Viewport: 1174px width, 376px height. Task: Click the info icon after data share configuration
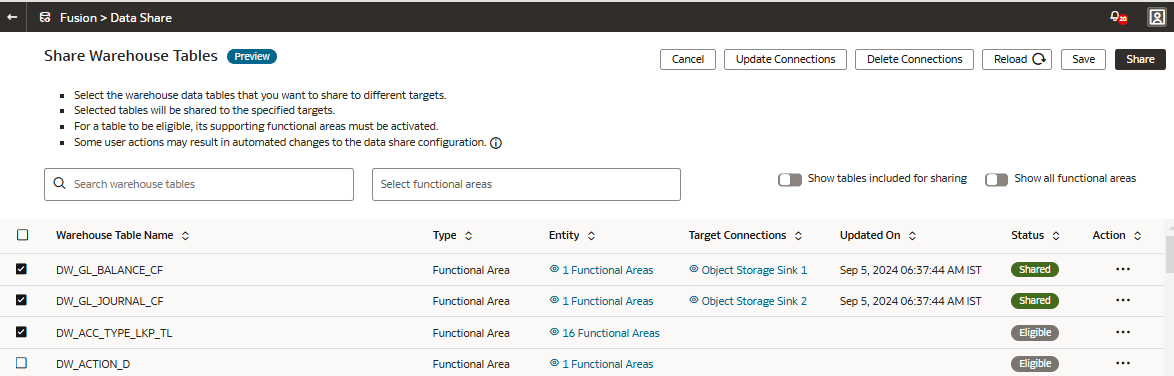click(x=496, y=142)
